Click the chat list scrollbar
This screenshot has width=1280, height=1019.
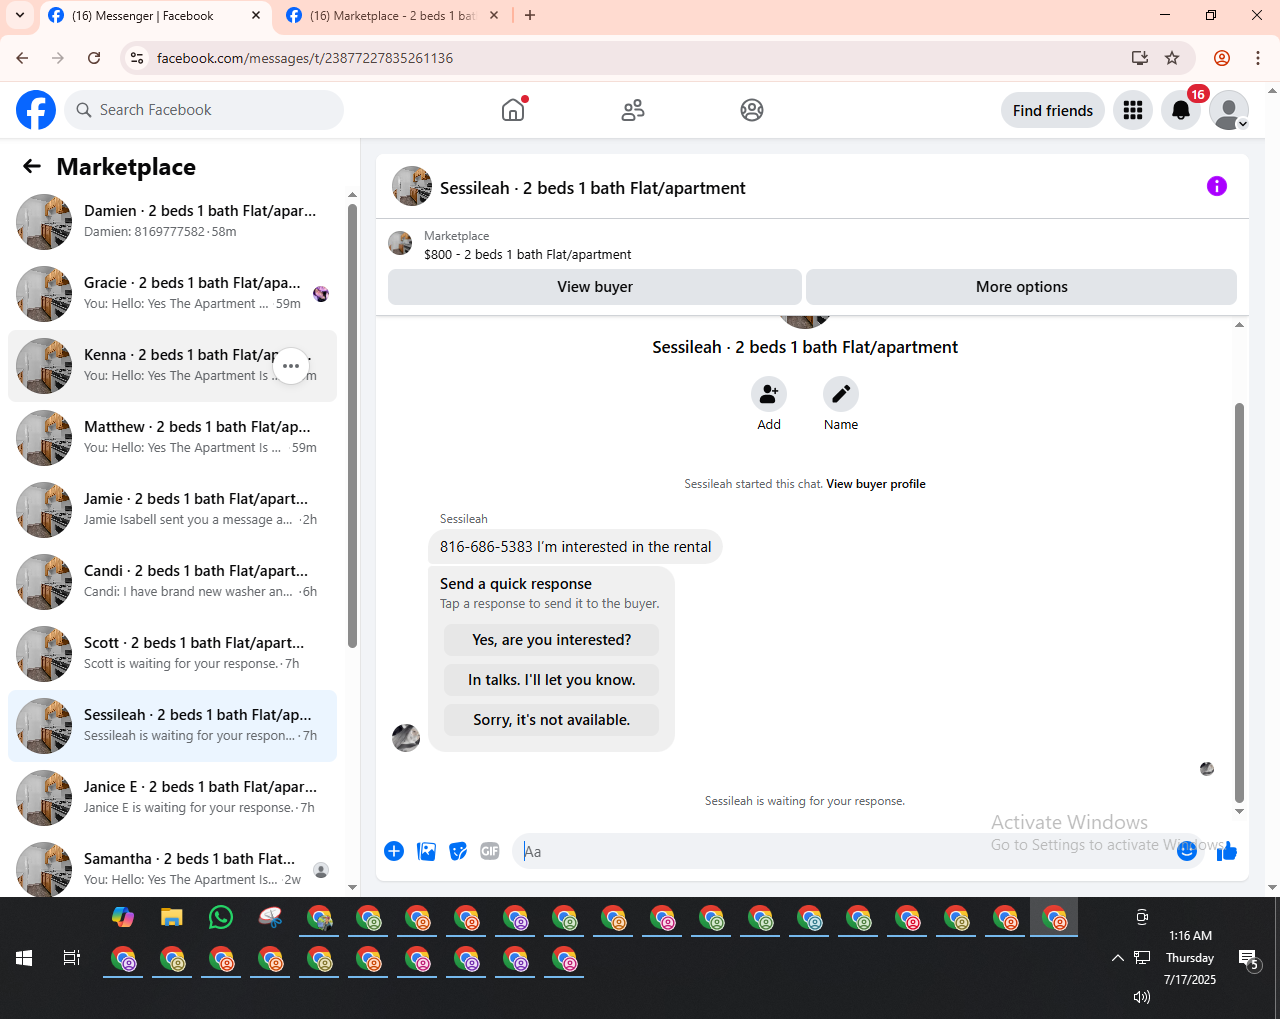[x=352, y=425]
